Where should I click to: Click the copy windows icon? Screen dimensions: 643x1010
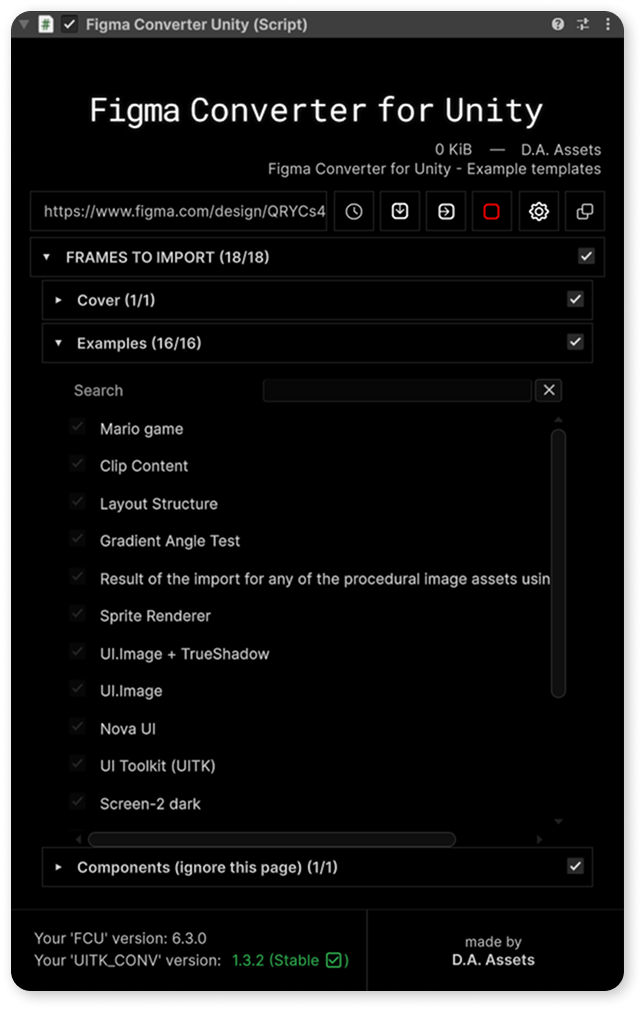click(585, 211)
